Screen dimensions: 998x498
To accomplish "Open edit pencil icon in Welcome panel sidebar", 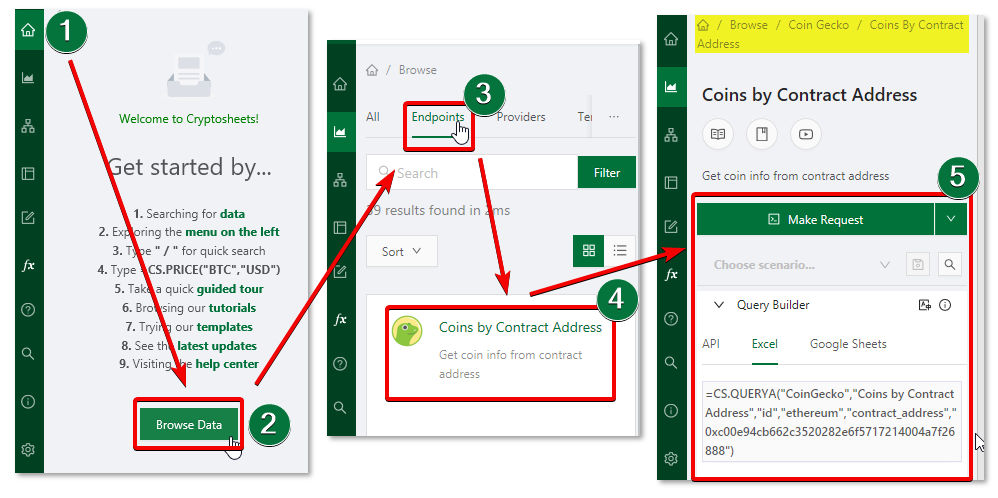I will tap(28, 218).
